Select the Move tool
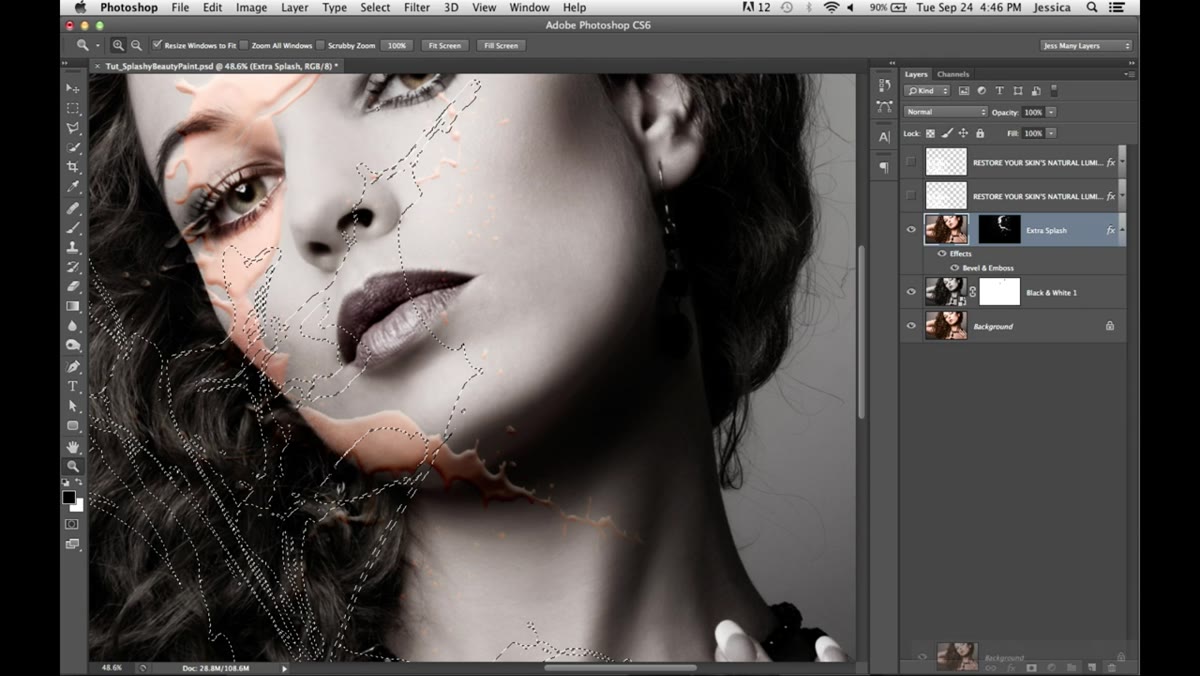 [73, 89]
